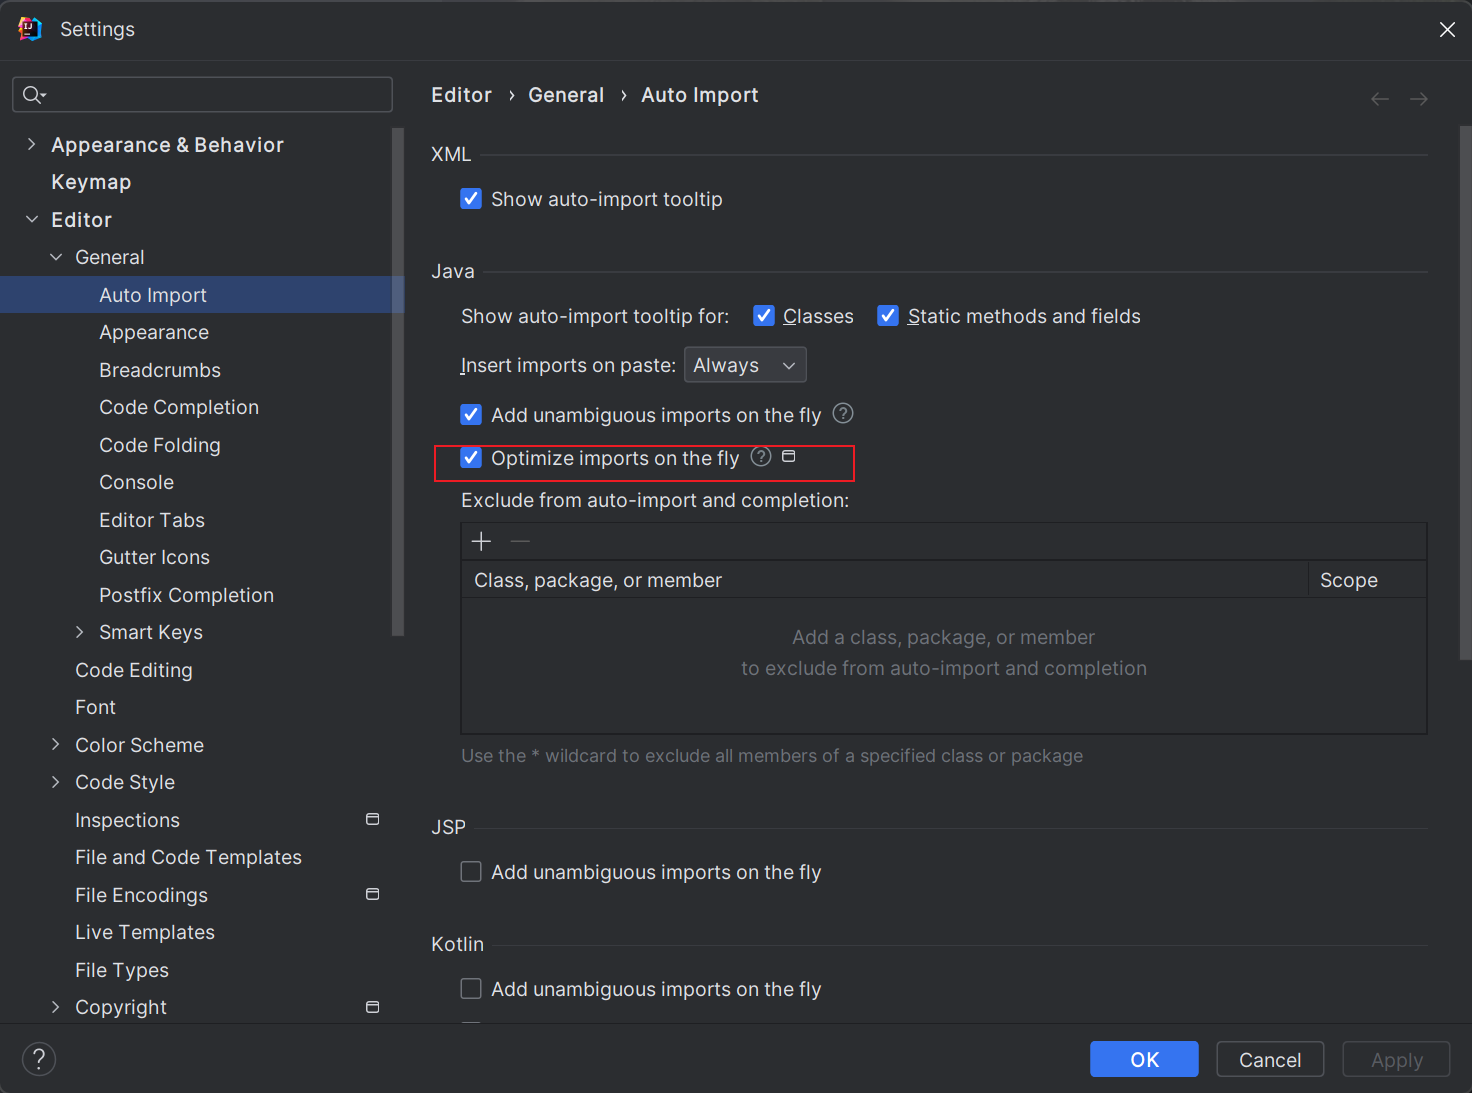Viewport: 1472px width, 1093px height.
Task: Click project-level icon beside File Encodings
Action: [373, 894]
